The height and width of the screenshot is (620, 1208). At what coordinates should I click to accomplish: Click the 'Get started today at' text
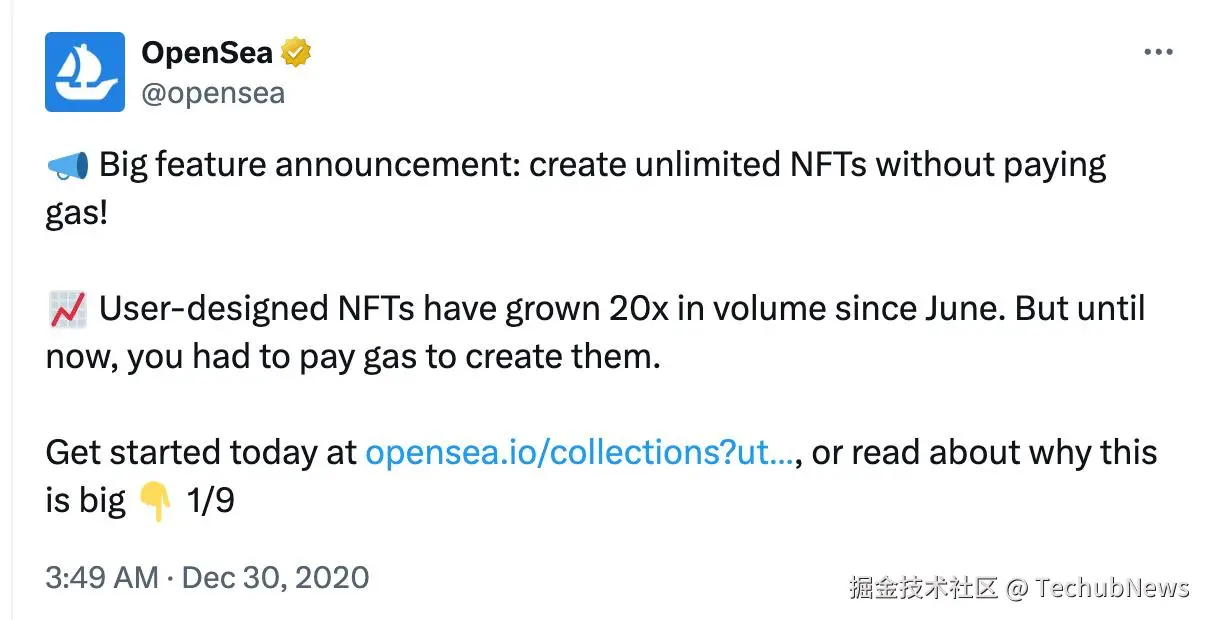coord(201,453)
